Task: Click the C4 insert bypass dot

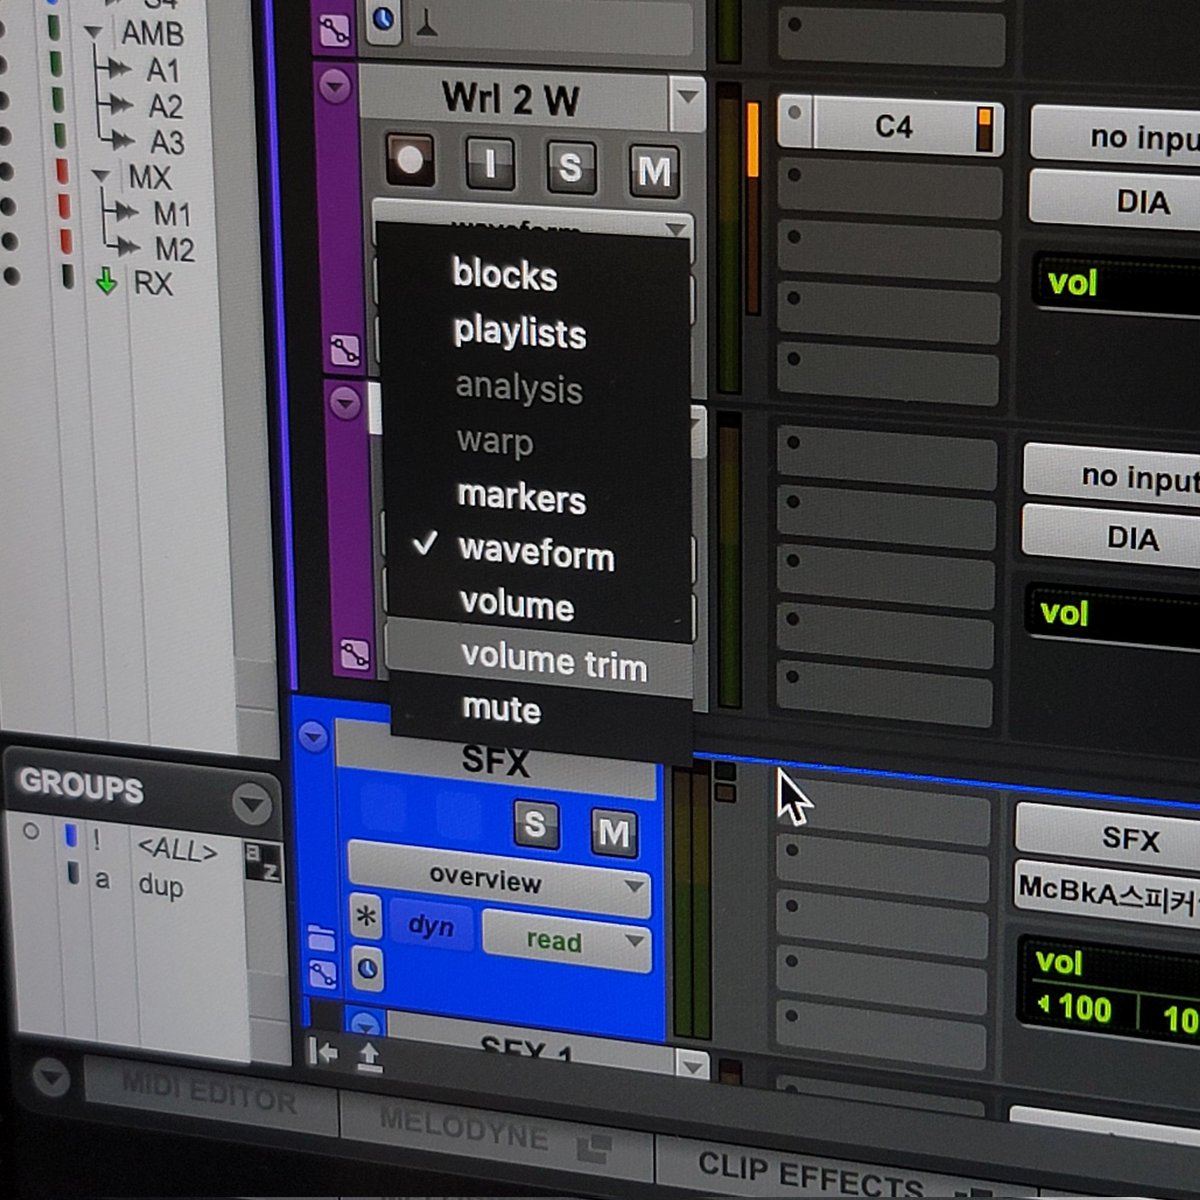Action: [x=795, y=112]
